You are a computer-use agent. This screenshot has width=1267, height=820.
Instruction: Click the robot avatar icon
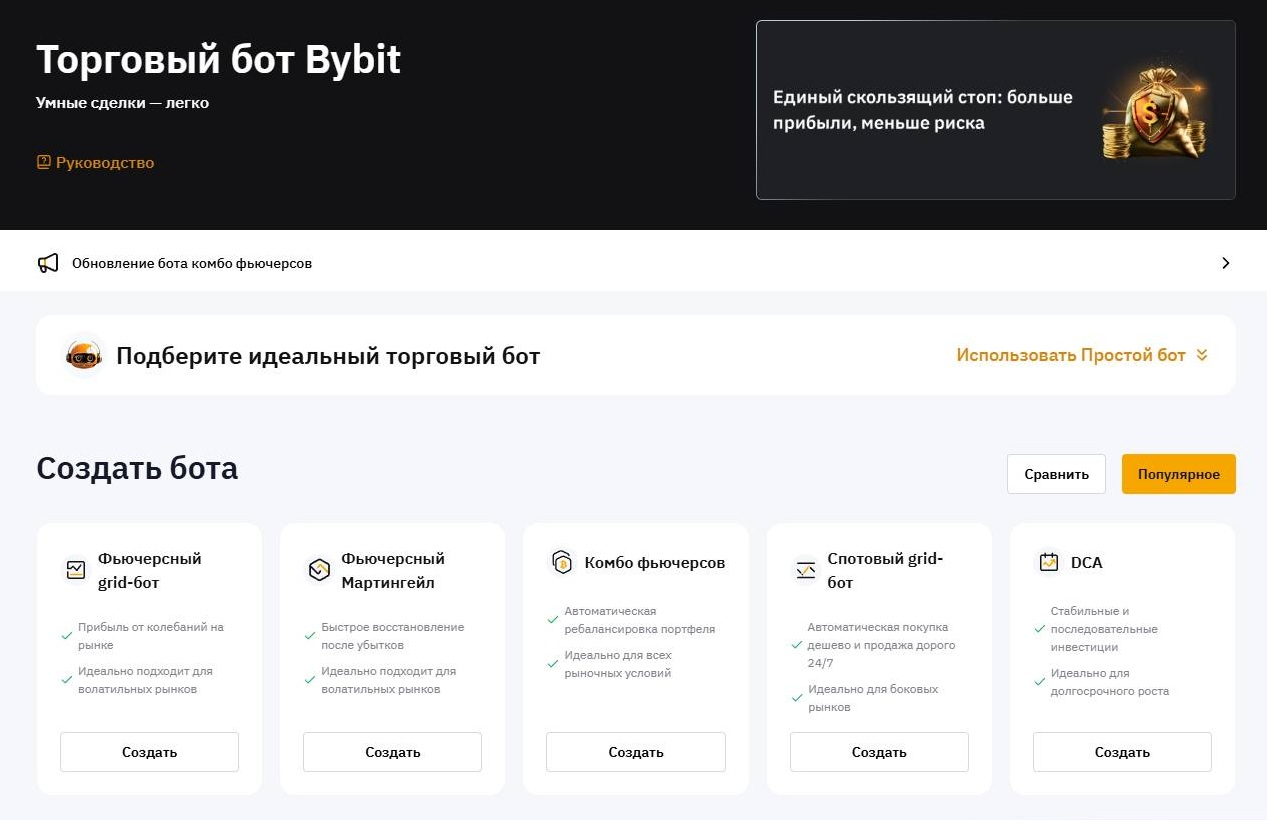point(84,355)
